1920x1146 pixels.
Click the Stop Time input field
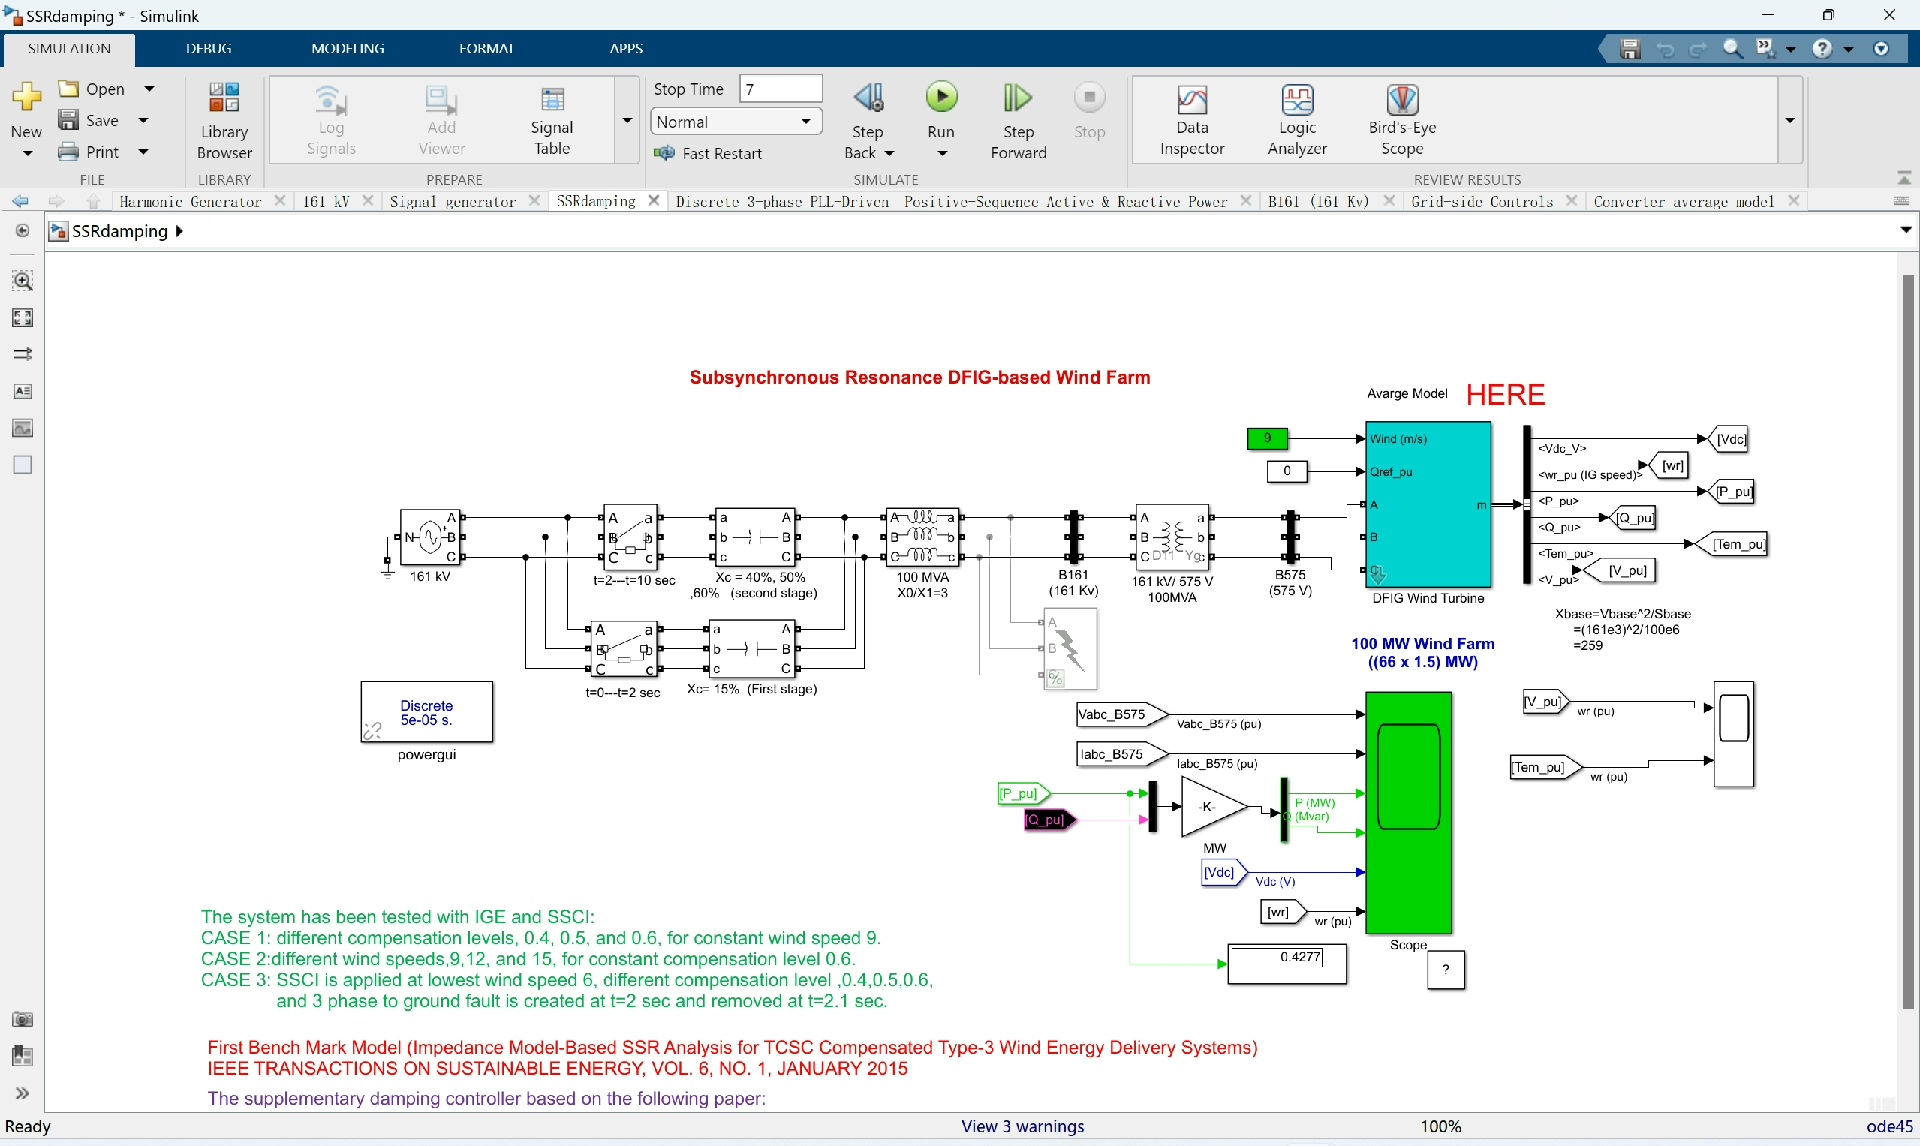(x=780, y=89)
